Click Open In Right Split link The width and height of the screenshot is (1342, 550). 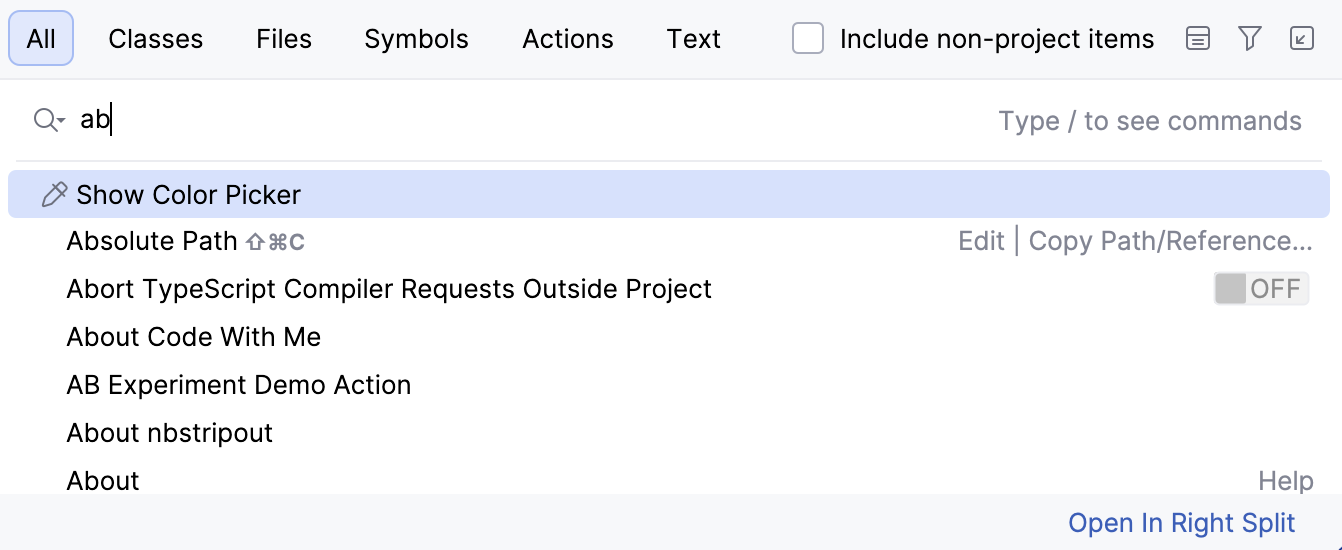point(1181,523)
